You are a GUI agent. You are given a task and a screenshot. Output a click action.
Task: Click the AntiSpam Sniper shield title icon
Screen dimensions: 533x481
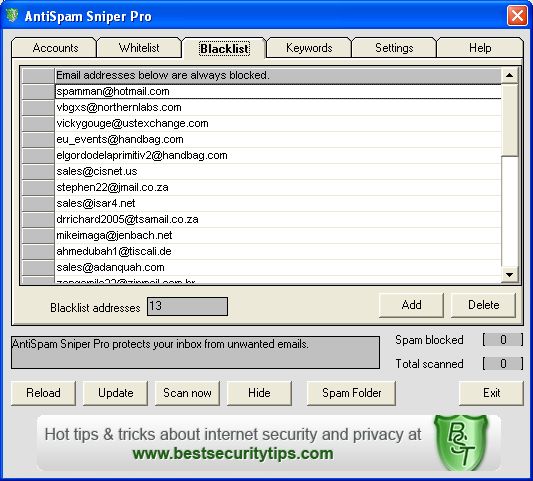click(x=12, y=16)
